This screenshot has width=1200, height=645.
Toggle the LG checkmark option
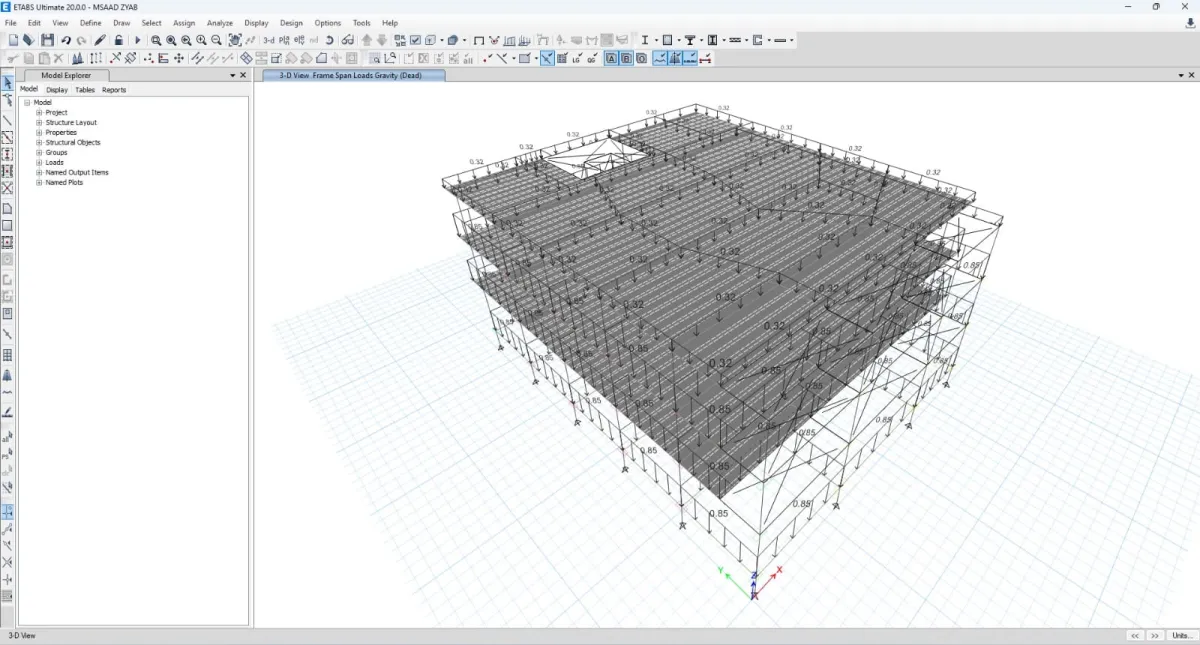pyautogui.click(x=577, y=58)
